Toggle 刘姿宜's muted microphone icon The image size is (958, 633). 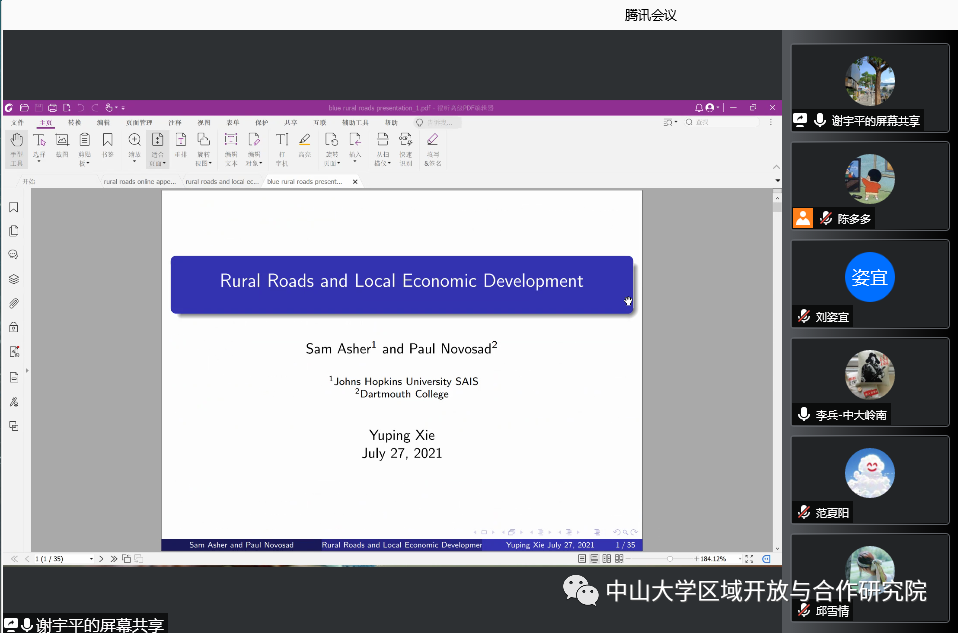[x=803, y=316]
